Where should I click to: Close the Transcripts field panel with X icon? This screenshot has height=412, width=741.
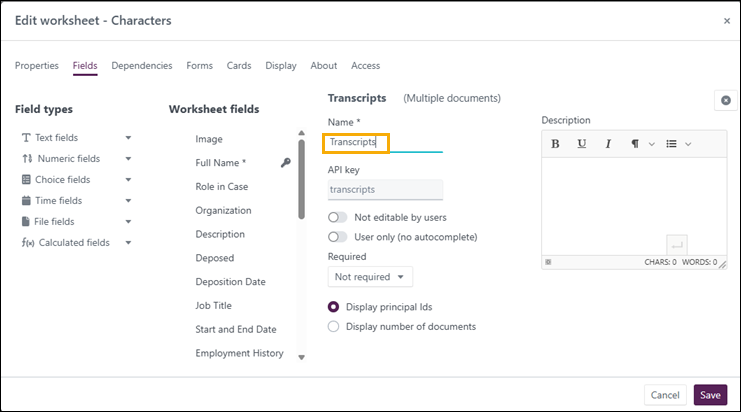(726, 100)
